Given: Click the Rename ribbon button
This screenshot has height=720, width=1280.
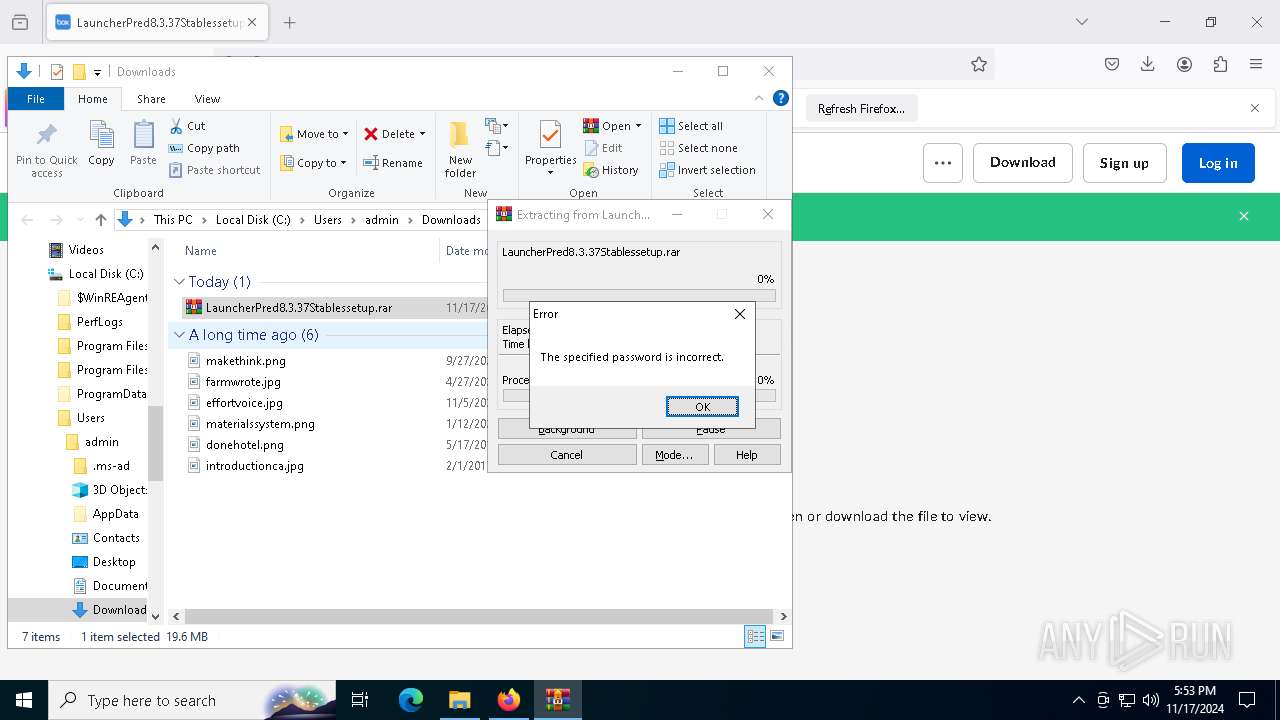Looking at the screenshot, I should 393,163.
